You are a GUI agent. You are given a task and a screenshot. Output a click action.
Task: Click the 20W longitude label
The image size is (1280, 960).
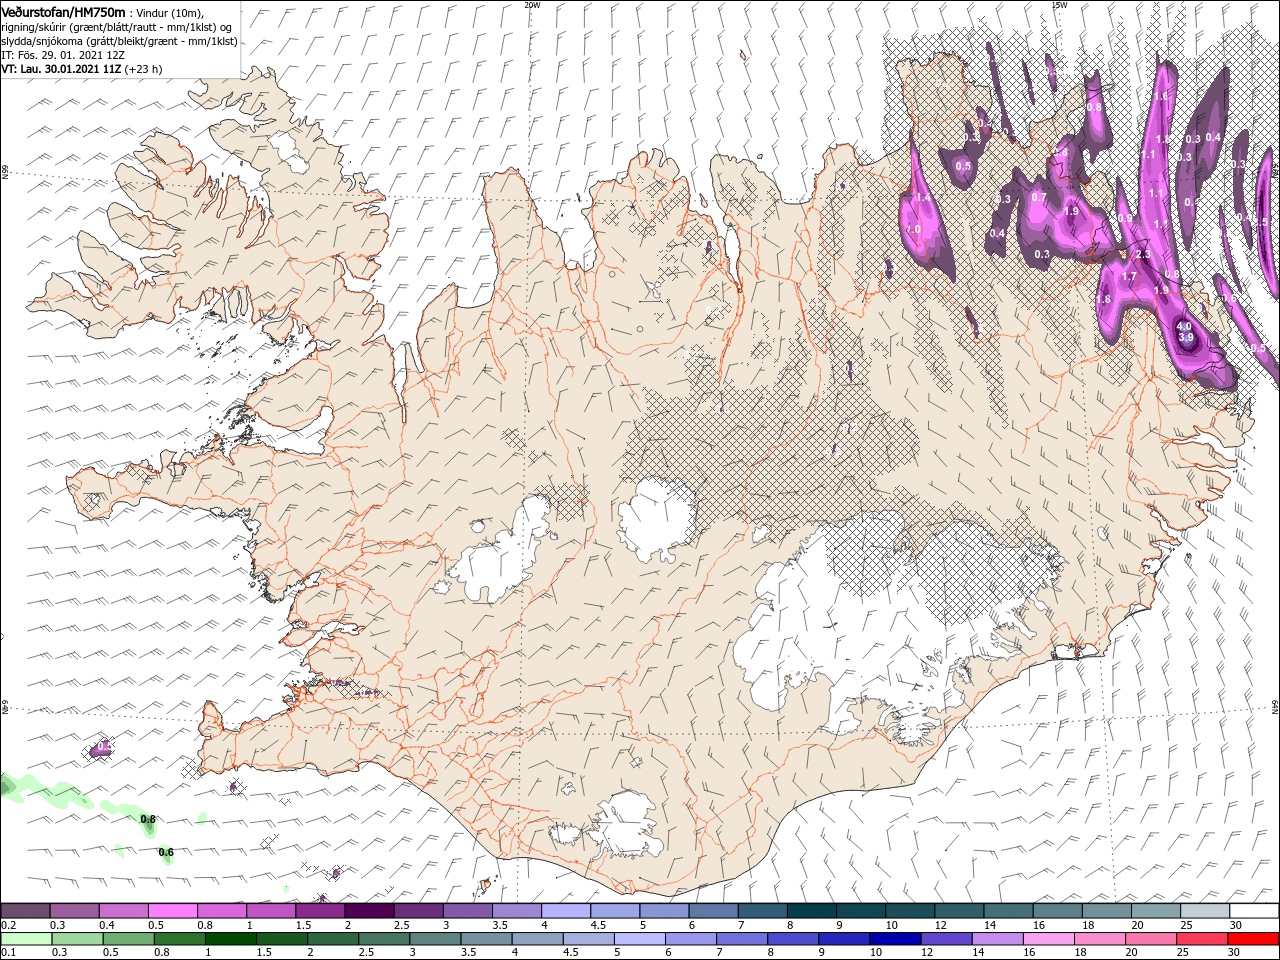[x=532, y=5]
